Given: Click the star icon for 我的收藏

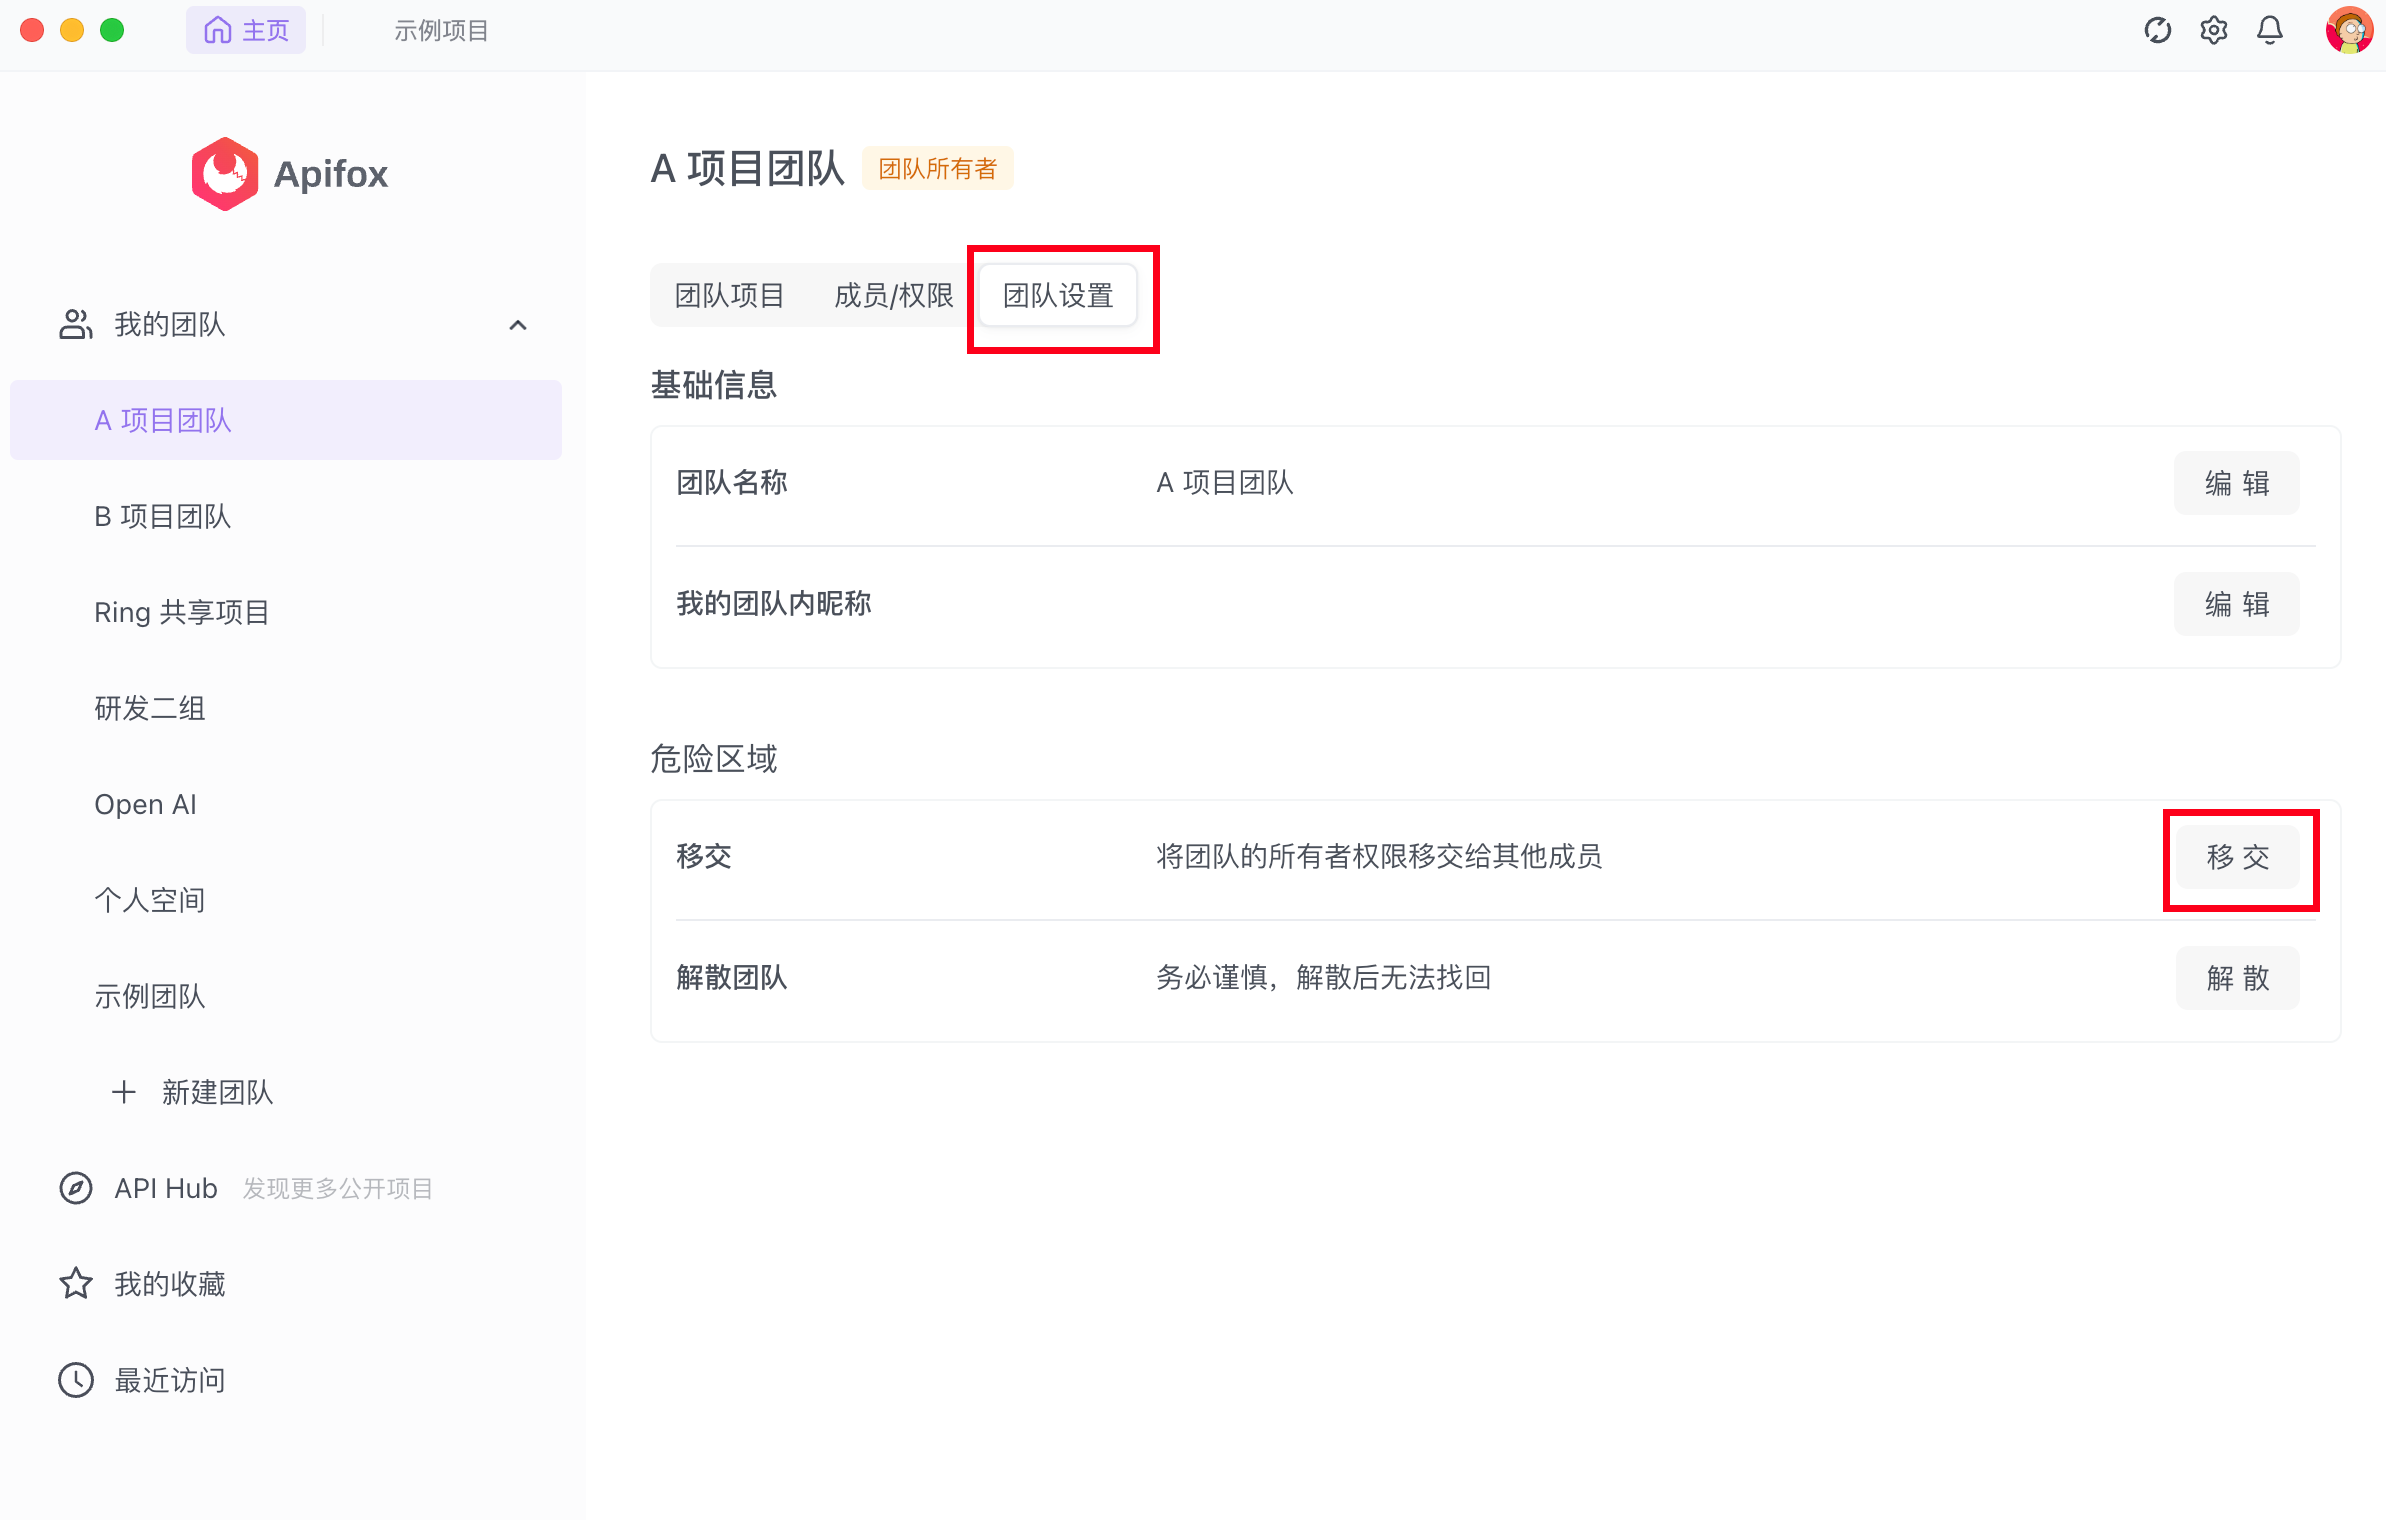Looking at the screenshot, I should click(x=76, y=1284).
